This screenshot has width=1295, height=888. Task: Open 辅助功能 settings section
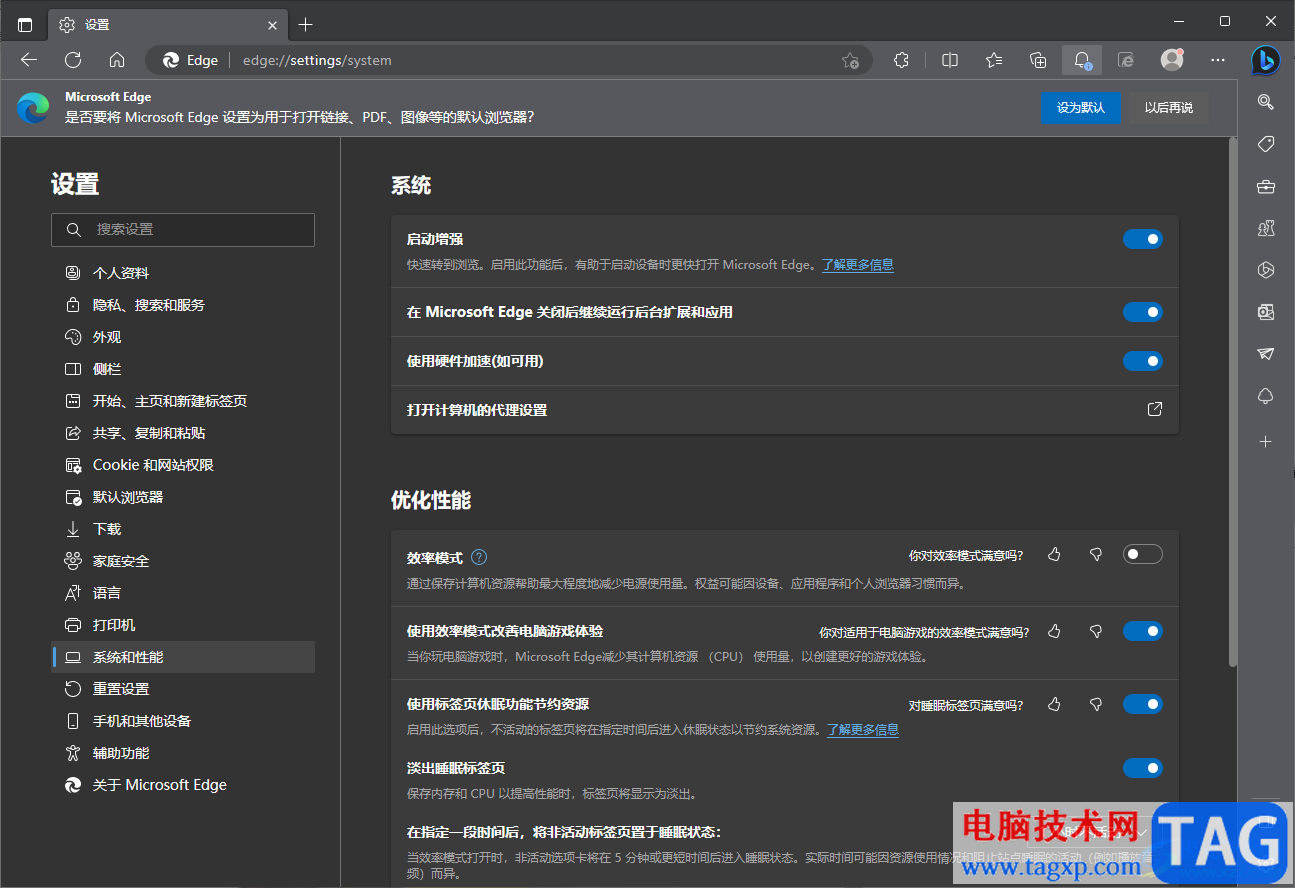click(x=183, y=753)
